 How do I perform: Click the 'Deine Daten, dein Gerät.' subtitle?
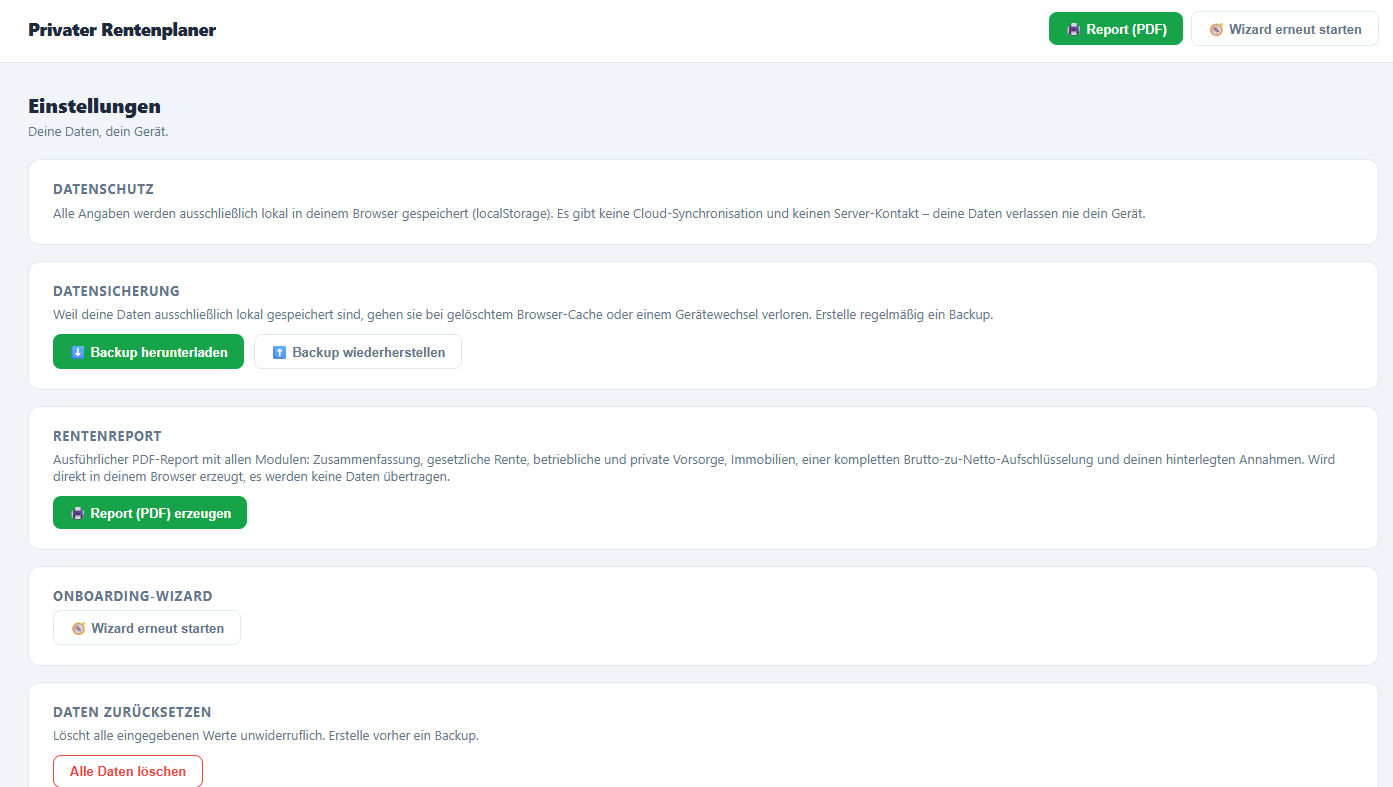click(98, 131)
